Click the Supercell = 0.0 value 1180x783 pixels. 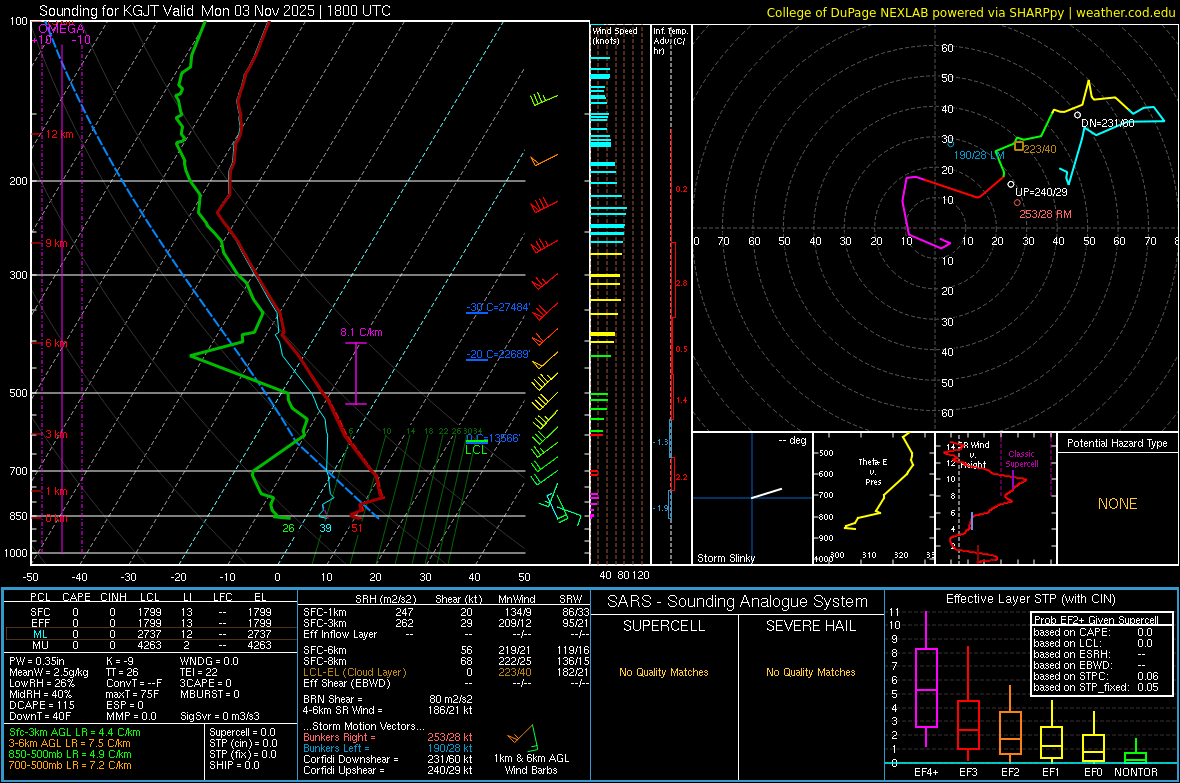[242, 732]
